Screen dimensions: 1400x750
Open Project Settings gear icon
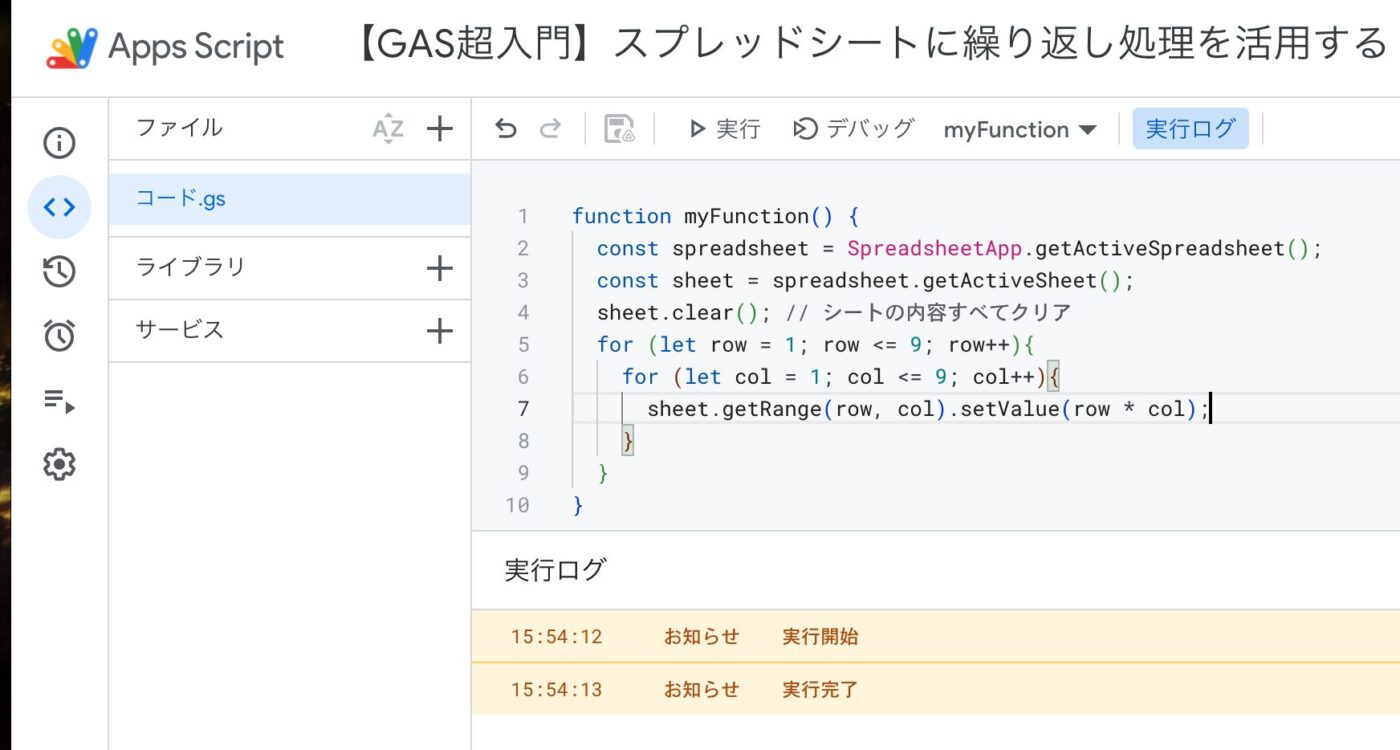(59, 465)
